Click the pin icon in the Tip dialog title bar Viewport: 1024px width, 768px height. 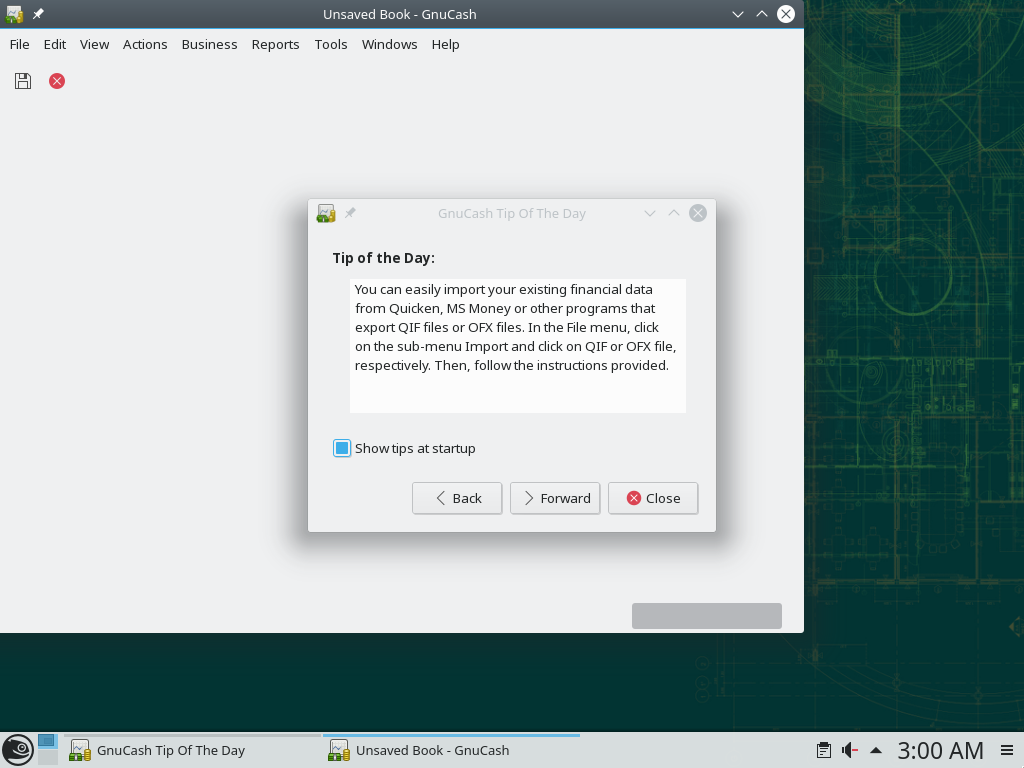pos(350,213)
